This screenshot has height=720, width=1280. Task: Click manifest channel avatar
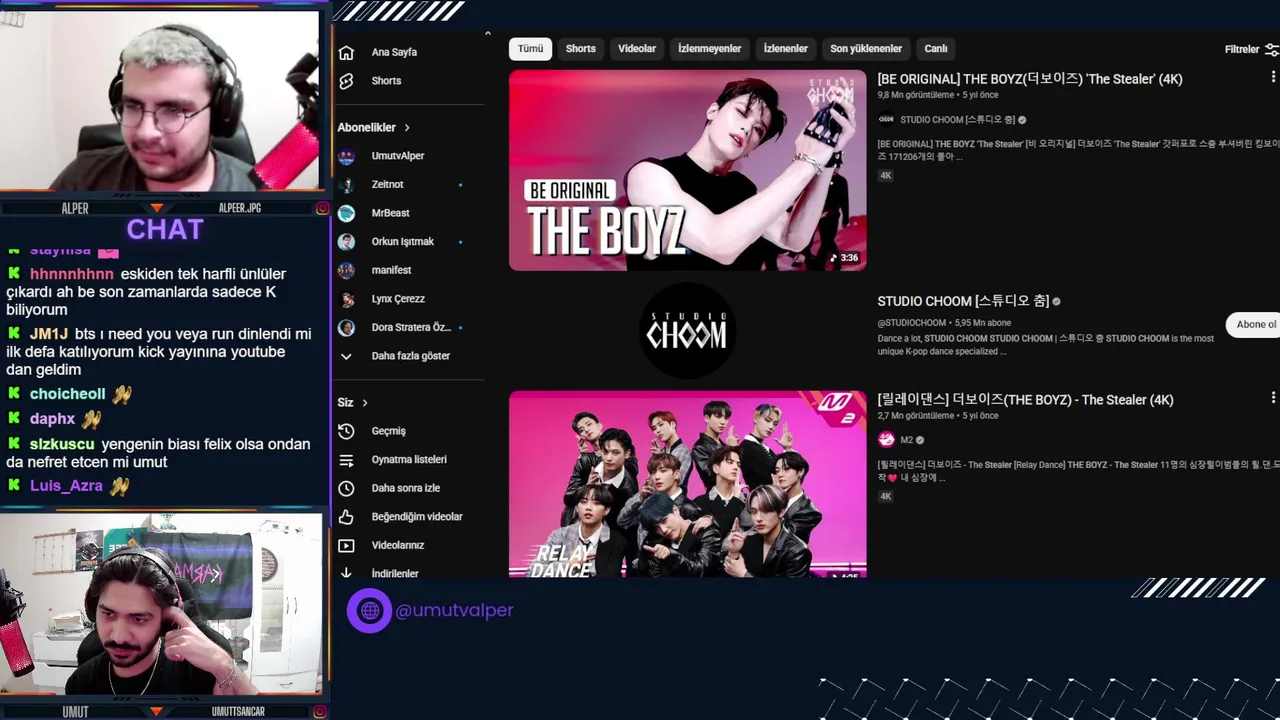(x=346, y=270)
